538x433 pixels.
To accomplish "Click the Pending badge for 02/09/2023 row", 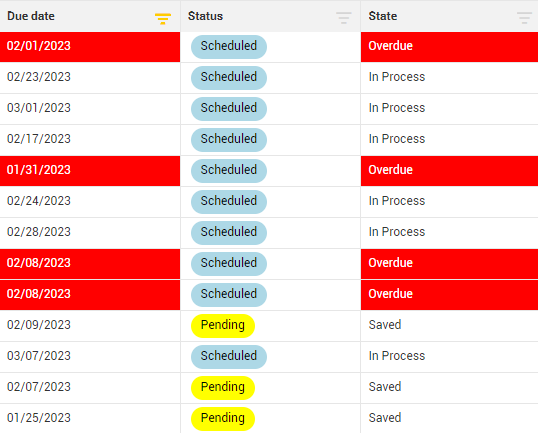I will (x=223, y=326).
